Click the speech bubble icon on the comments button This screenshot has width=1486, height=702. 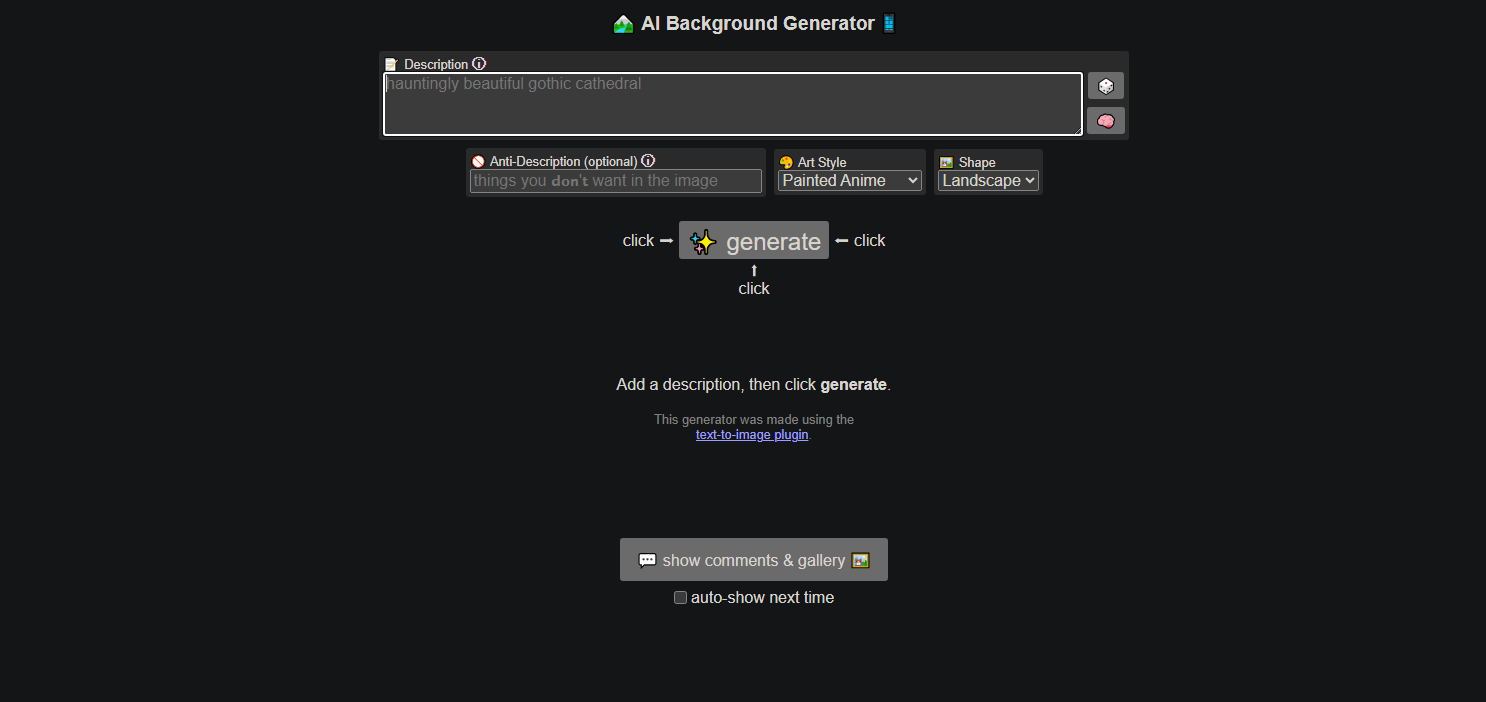646,559
